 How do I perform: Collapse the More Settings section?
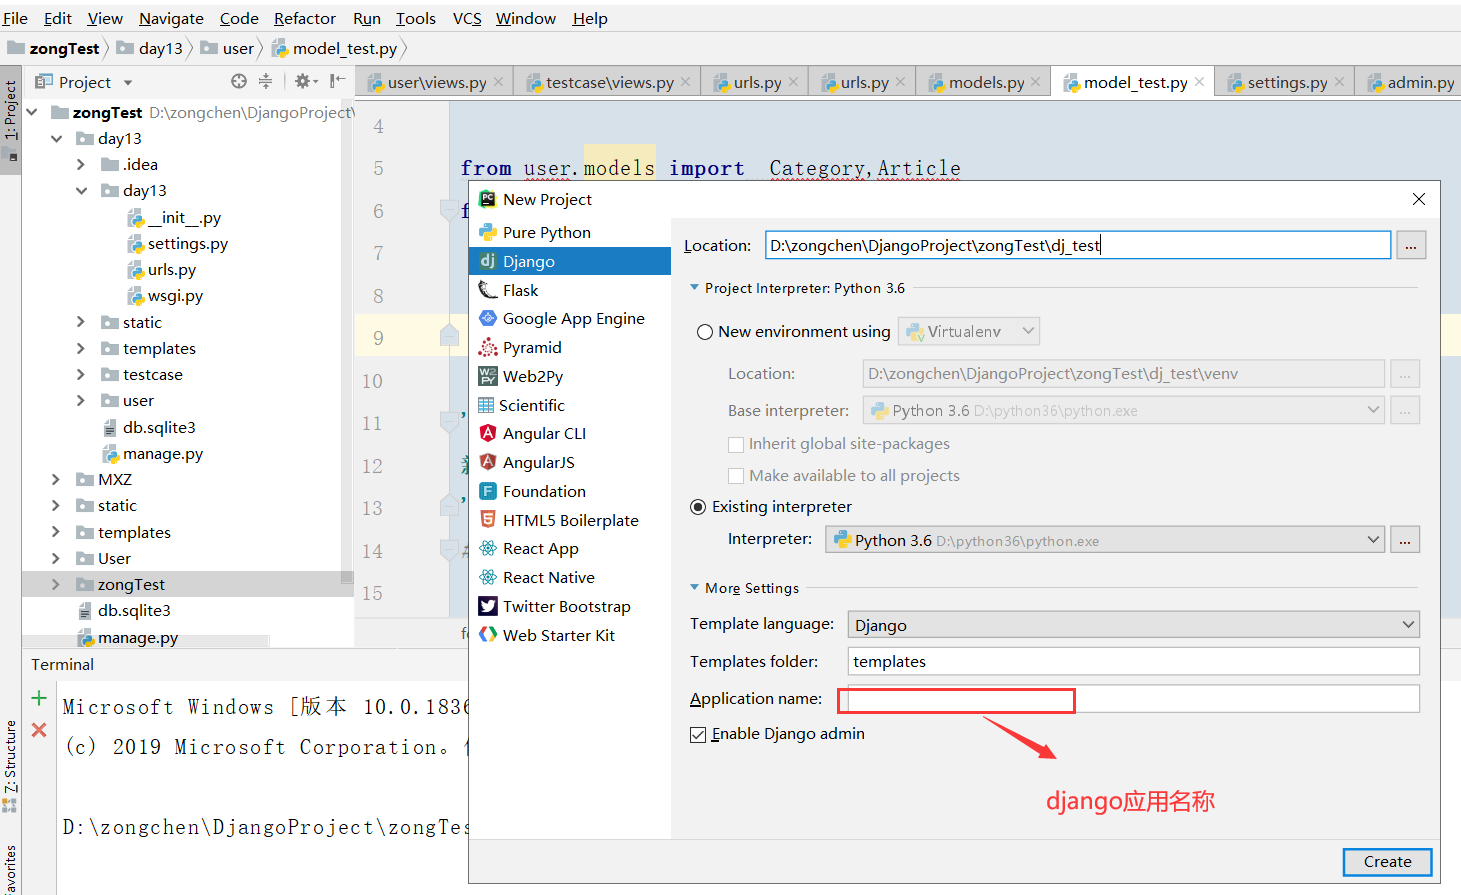coord(695,588)
